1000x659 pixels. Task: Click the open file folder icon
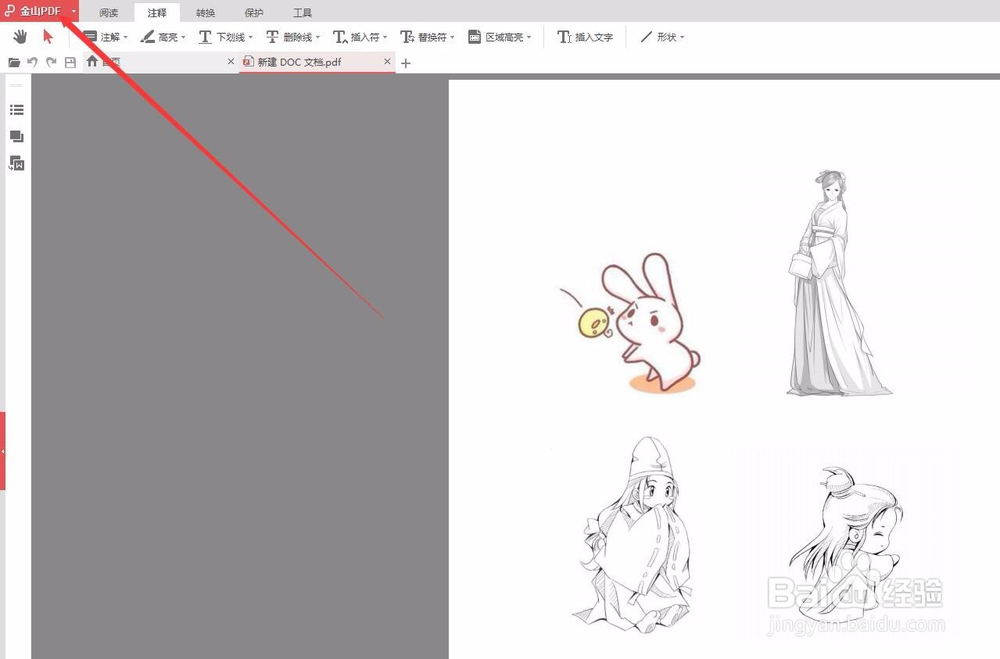coord(13,62)
